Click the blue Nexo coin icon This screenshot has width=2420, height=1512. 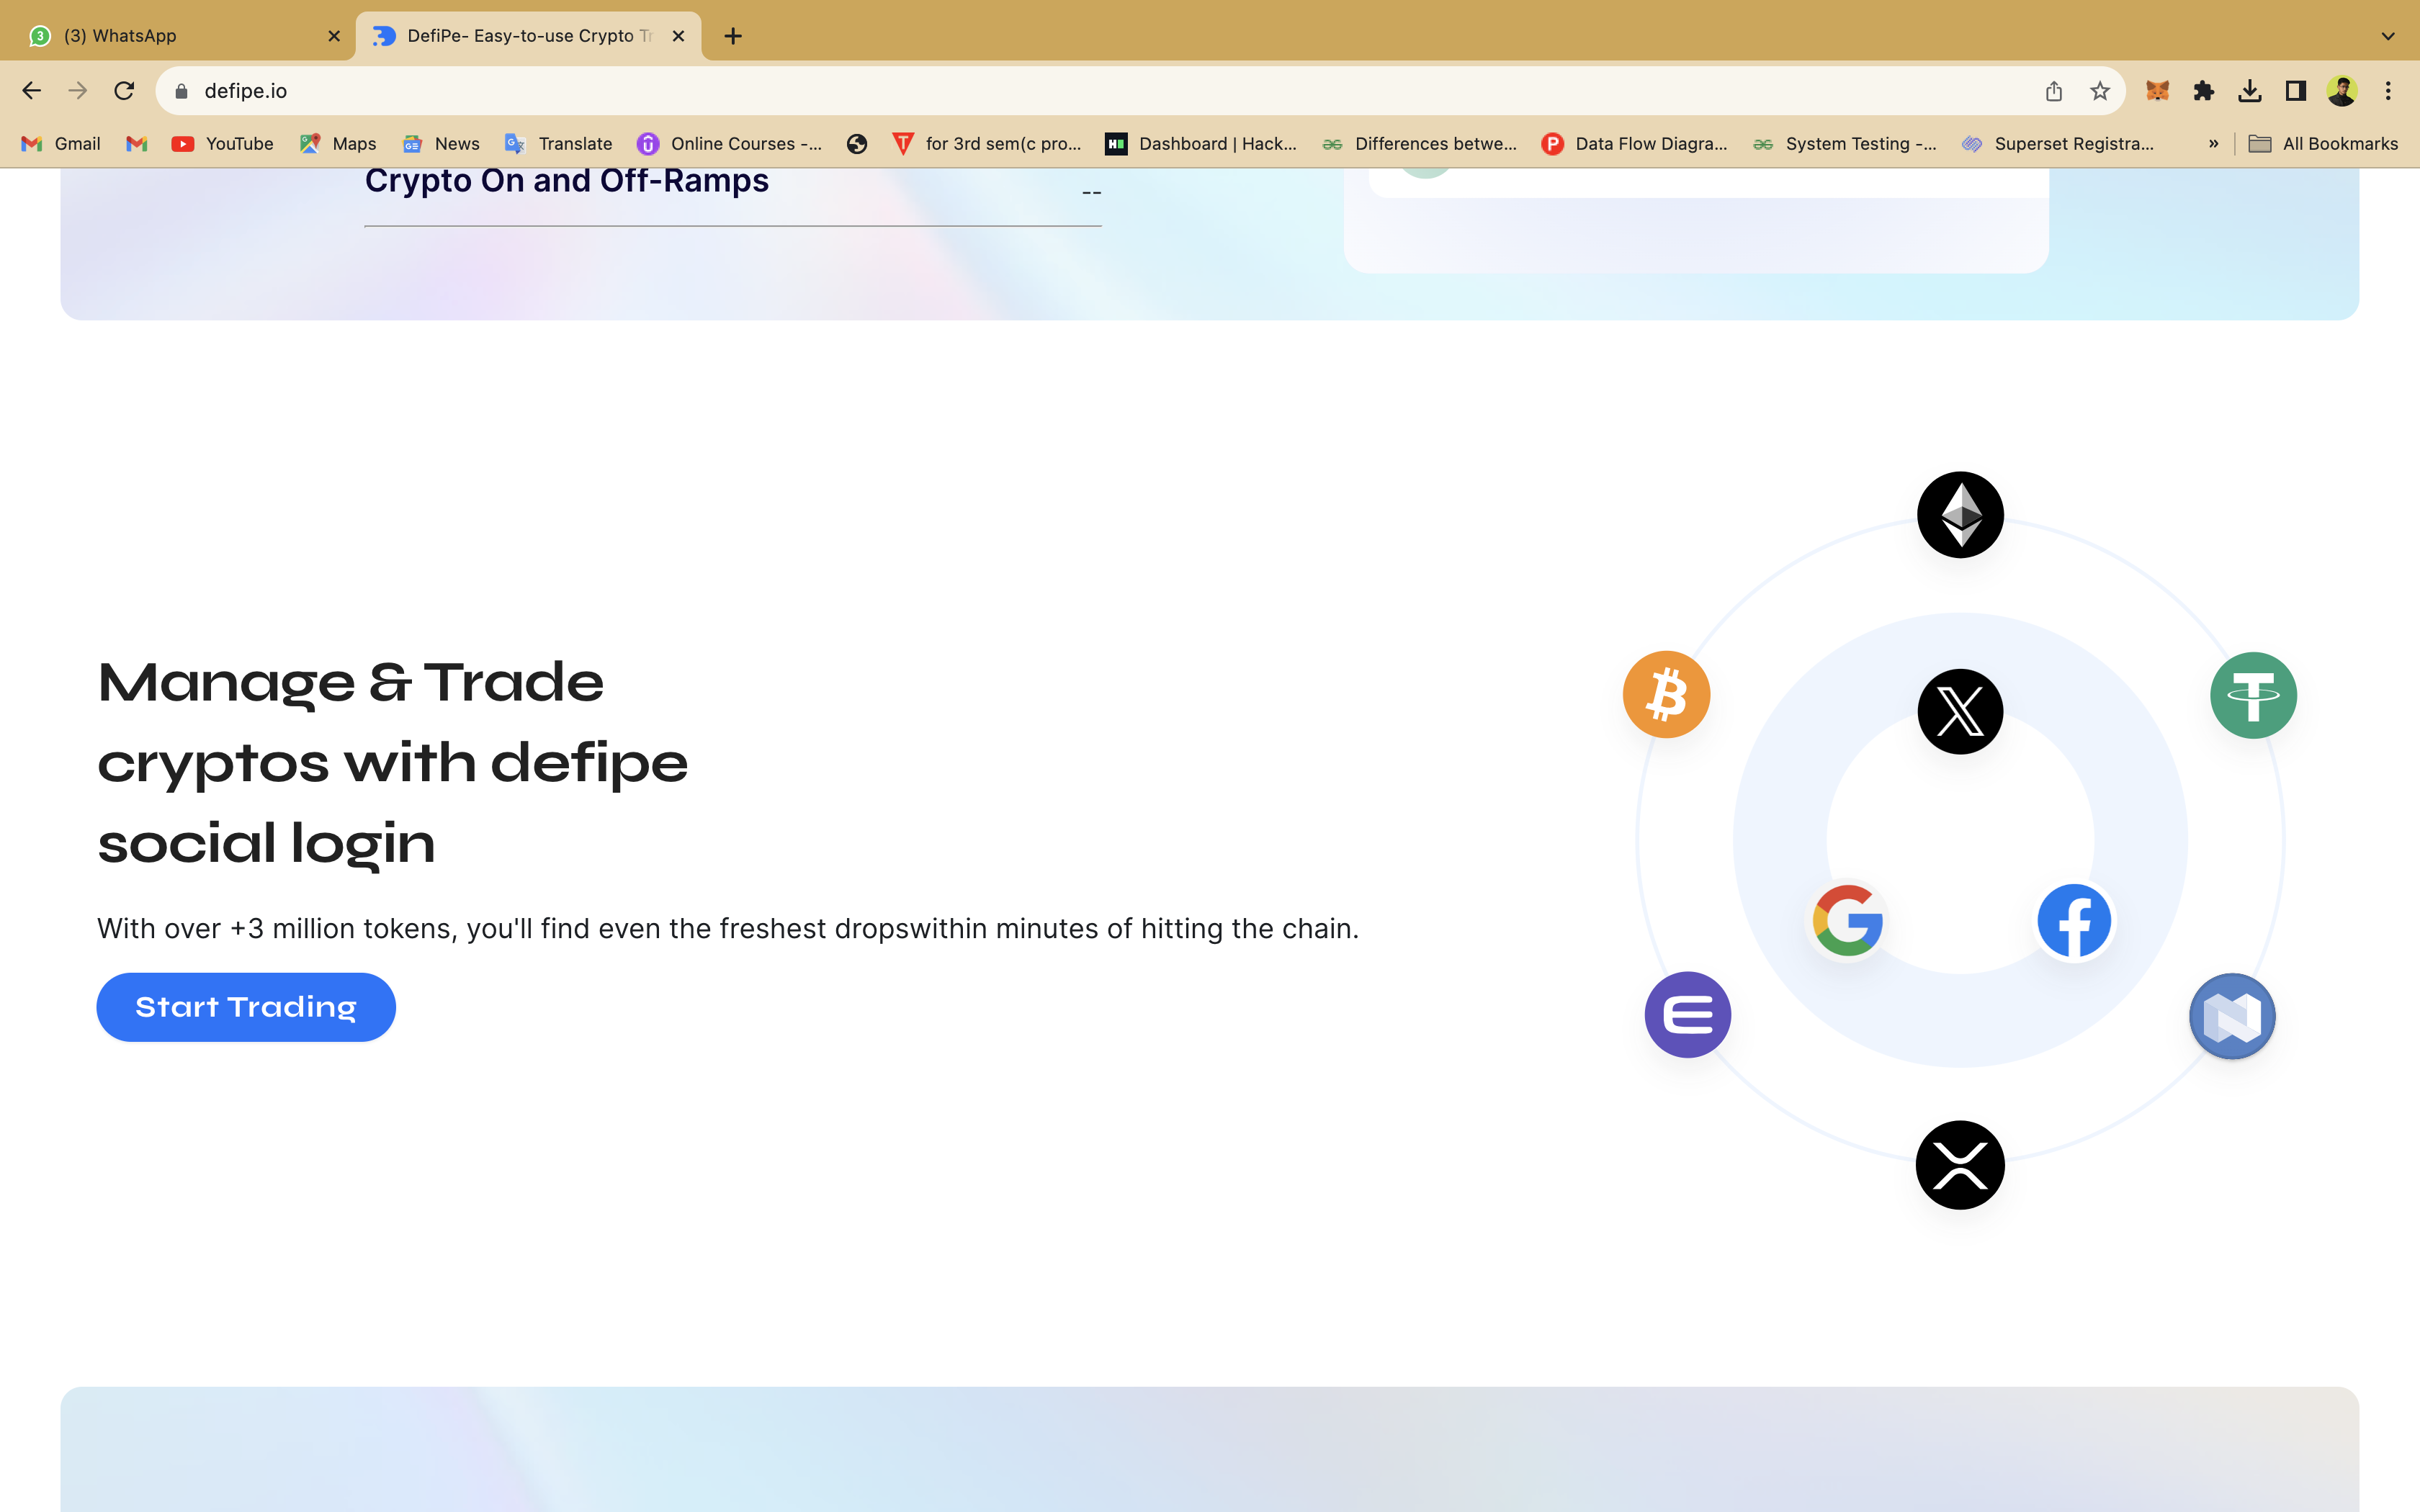pyautogui.click(x=2232, y=1016)
